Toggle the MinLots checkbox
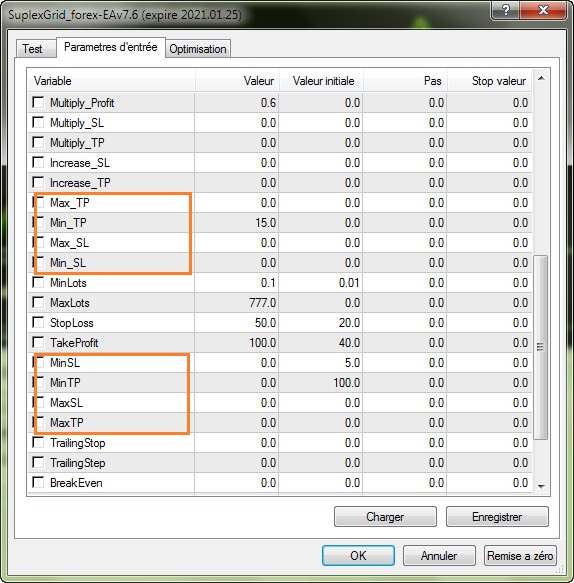The height and width of the screenshot is (583, 574). pyautogui.click(x=38, y=282)
